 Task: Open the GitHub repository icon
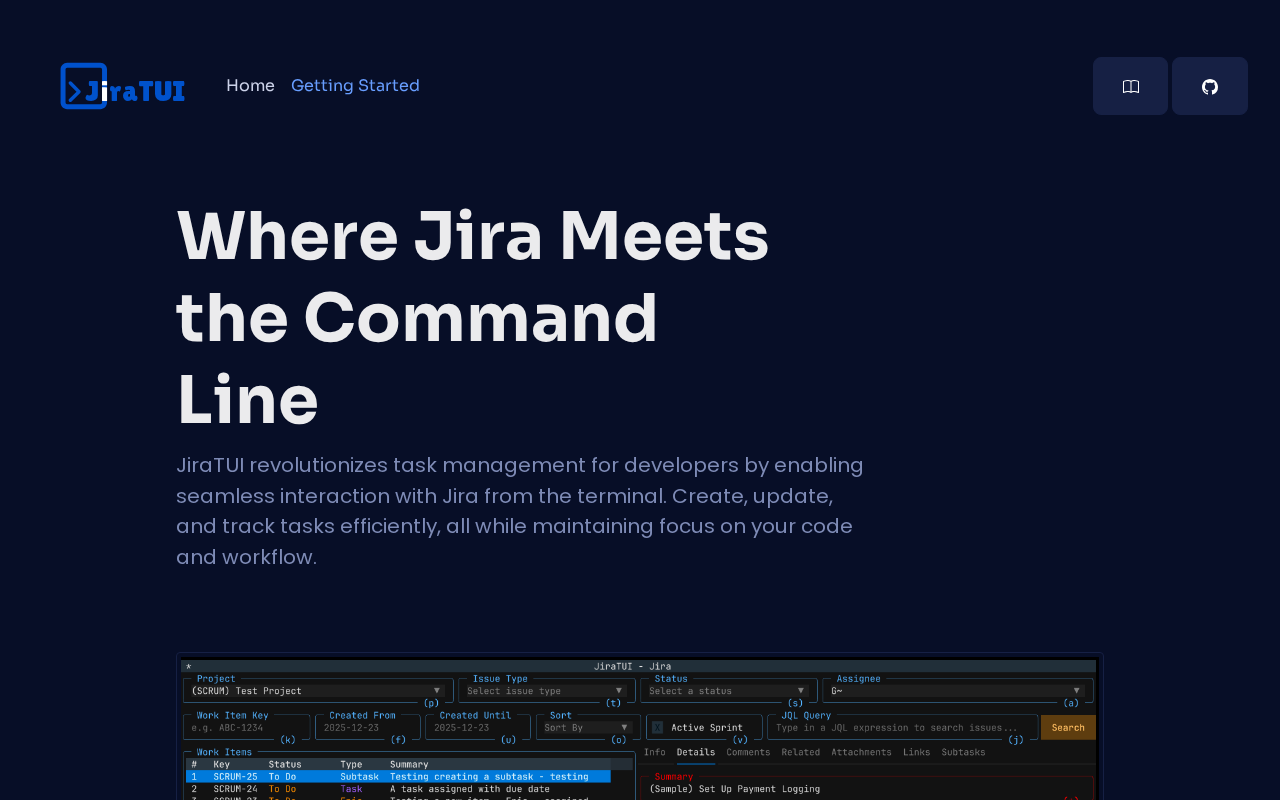1209,85
